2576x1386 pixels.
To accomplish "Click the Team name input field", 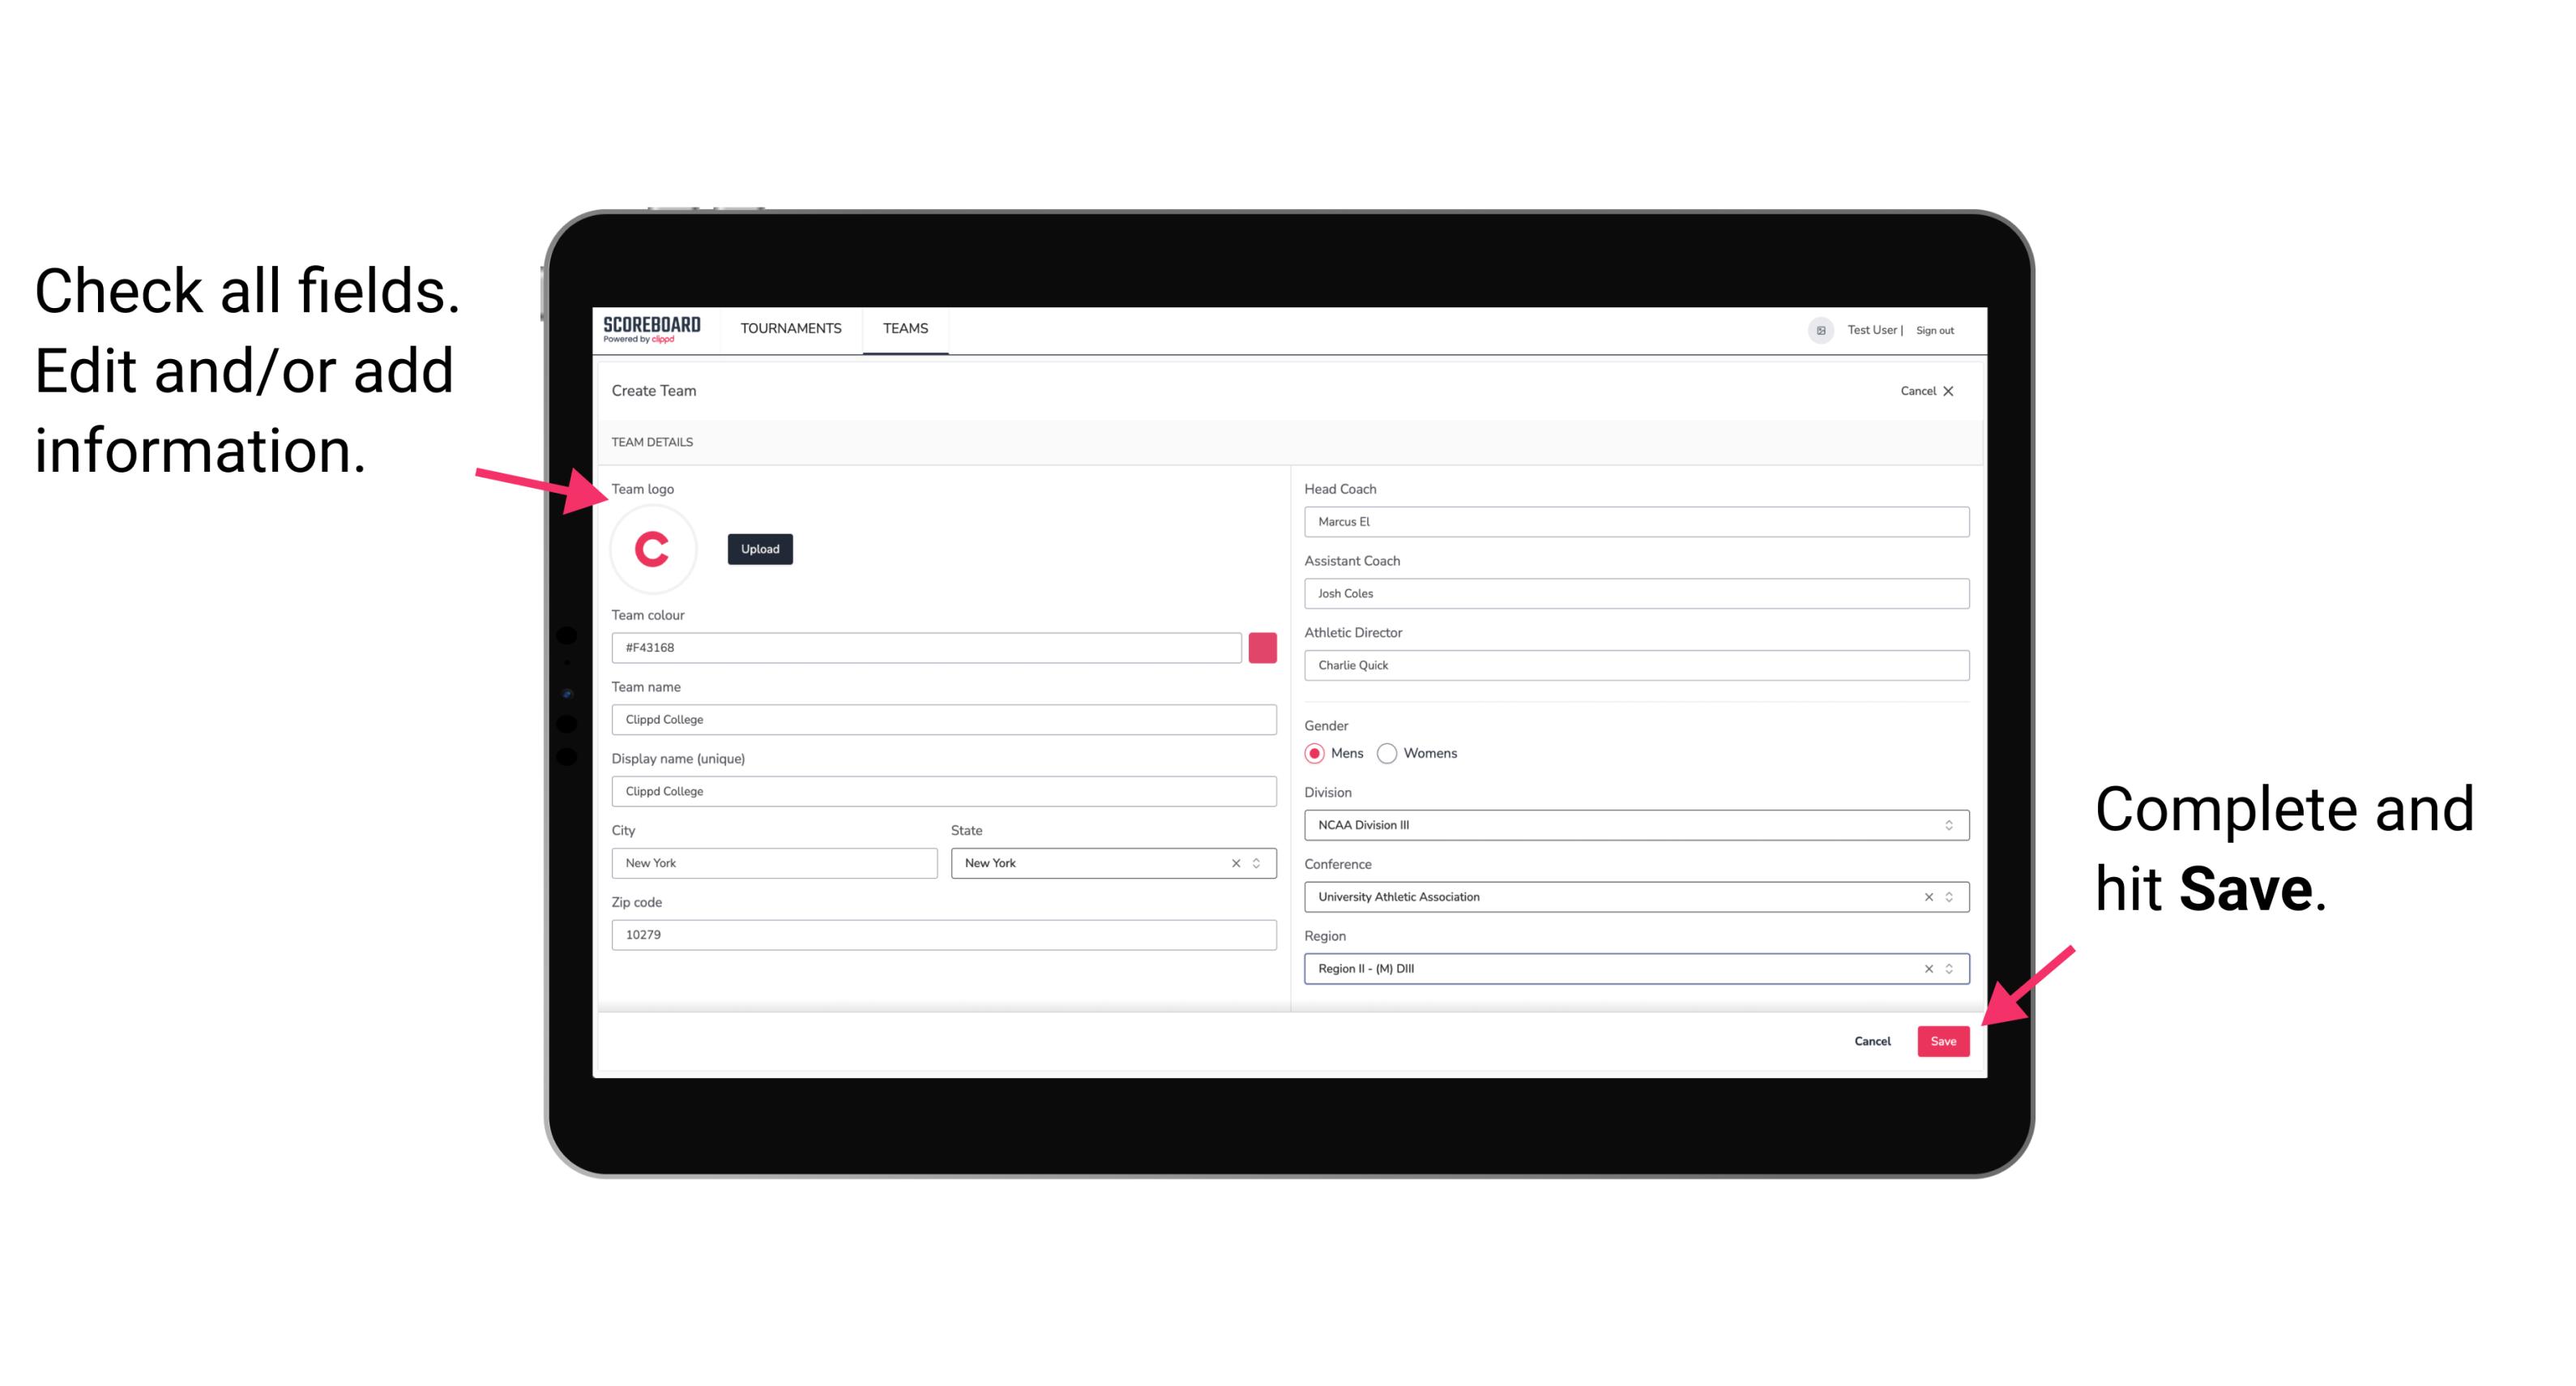I will 943,719.
